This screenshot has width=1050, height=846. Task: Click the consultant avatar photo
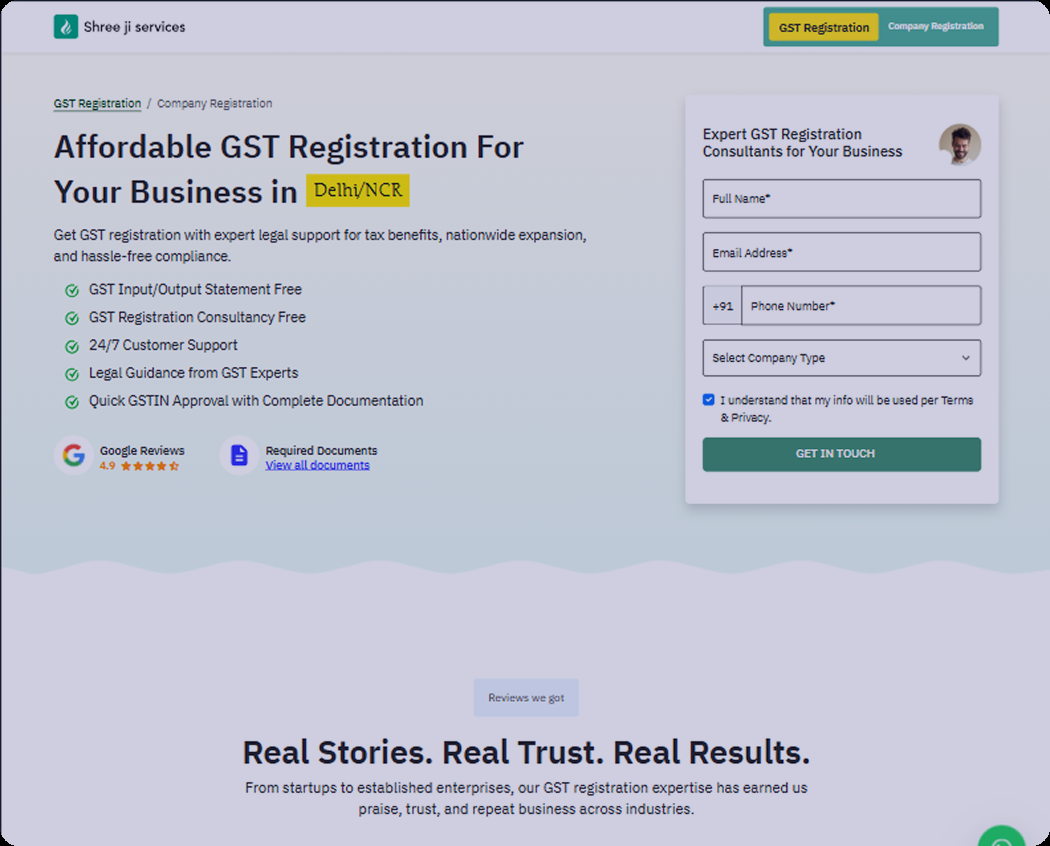pyautogui.click(x=959, y=145)
